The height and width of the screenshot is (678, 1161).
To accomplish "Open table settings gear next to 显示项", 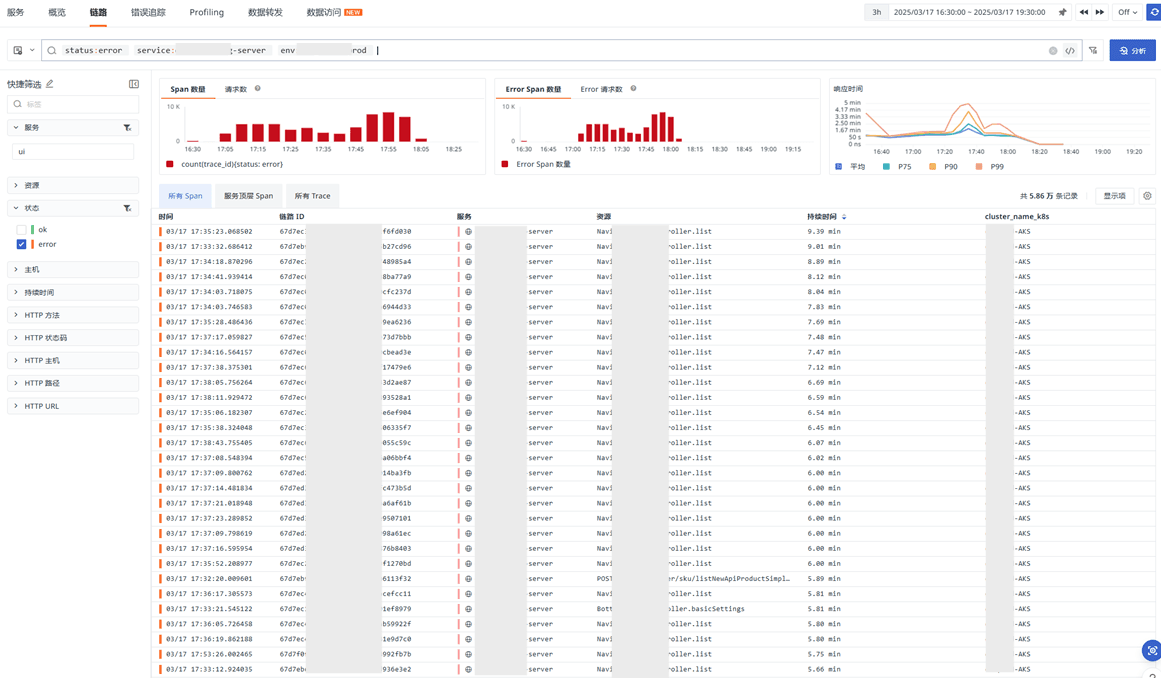I will click(1147, 196).
